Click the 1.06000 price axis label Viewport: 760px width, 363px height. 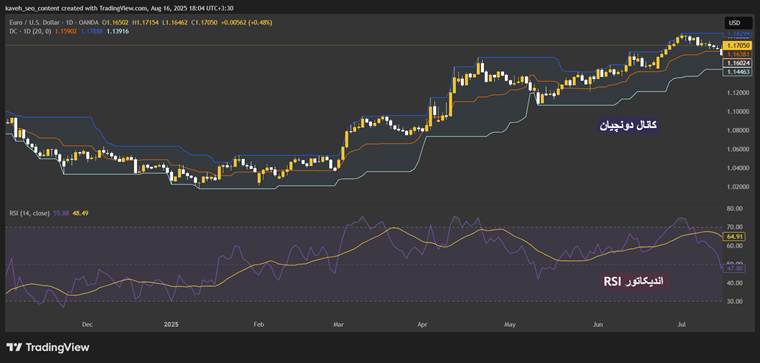[739, 149]
